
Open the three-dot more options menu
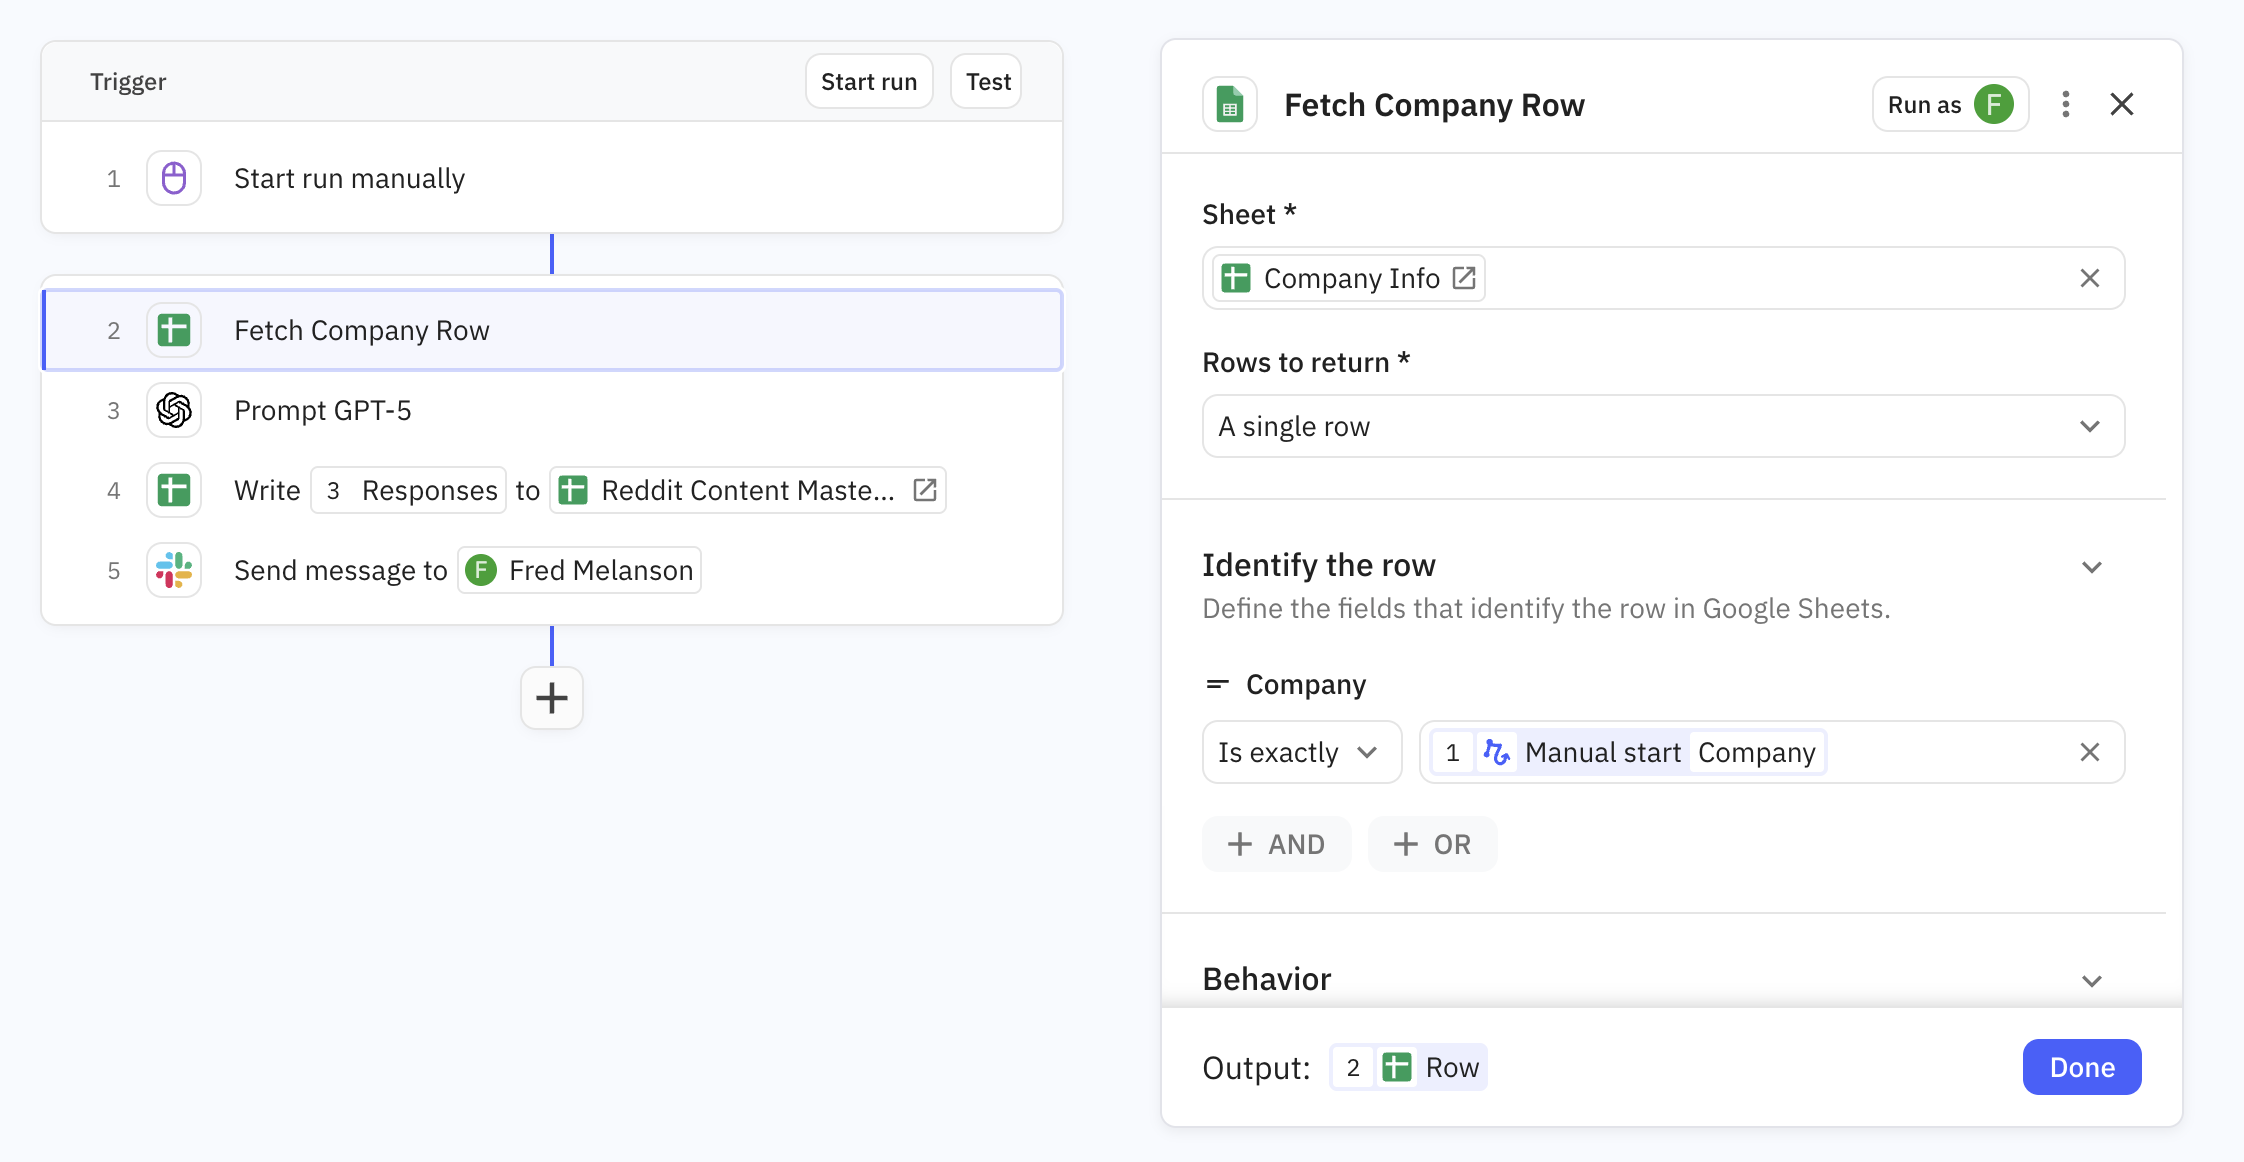coord(2066,104)
